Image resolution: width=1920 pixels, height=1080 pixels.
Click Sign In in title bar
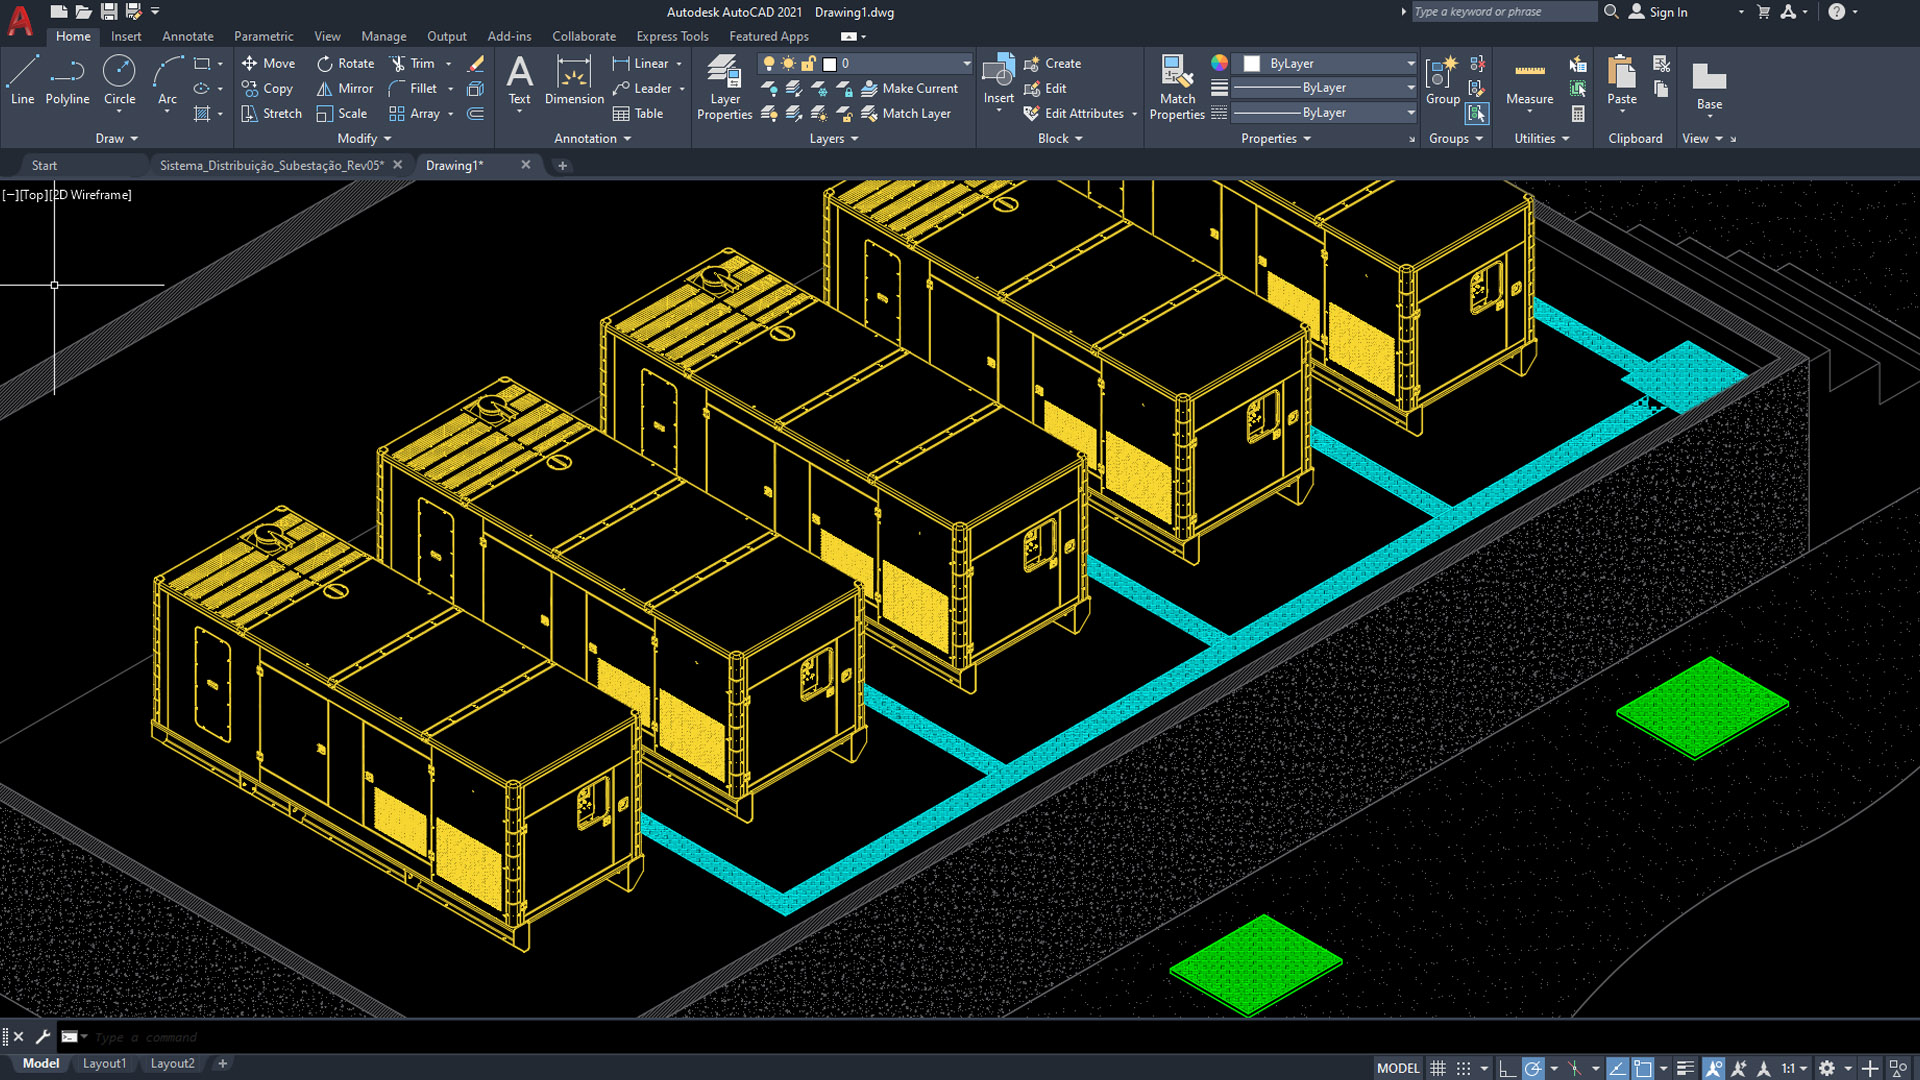coord(1667,12)
